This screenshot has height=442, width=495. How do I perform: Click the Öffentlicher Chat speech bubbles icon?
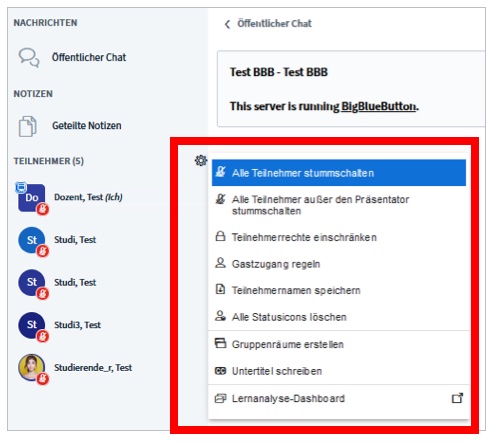click(x=29, y=57)
